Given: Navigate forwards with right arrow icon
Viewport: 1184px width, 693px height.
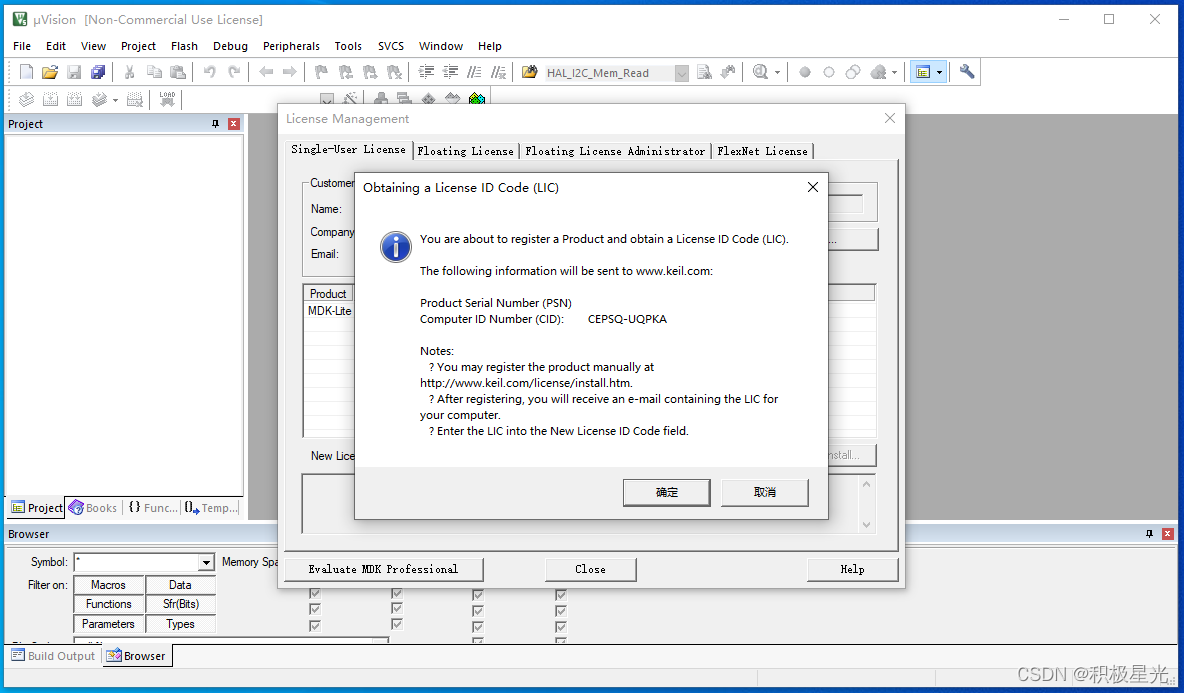Looking at the screenshot, I should (289, 72).
